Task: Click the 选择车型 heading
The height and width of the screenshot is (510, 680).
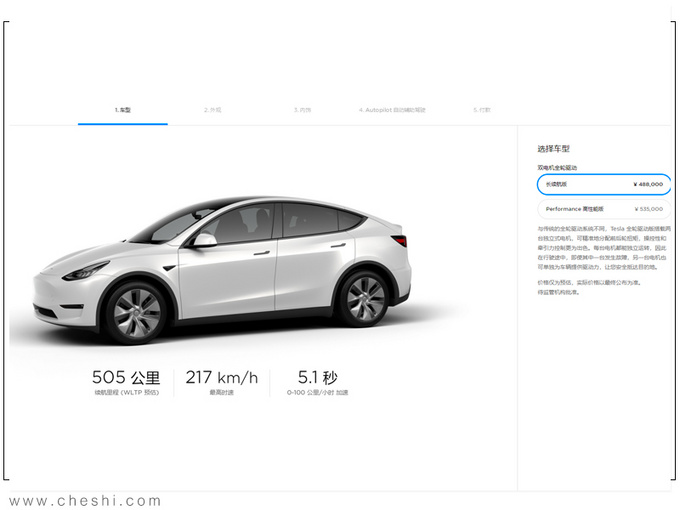Action: click(x=553, y=148)
